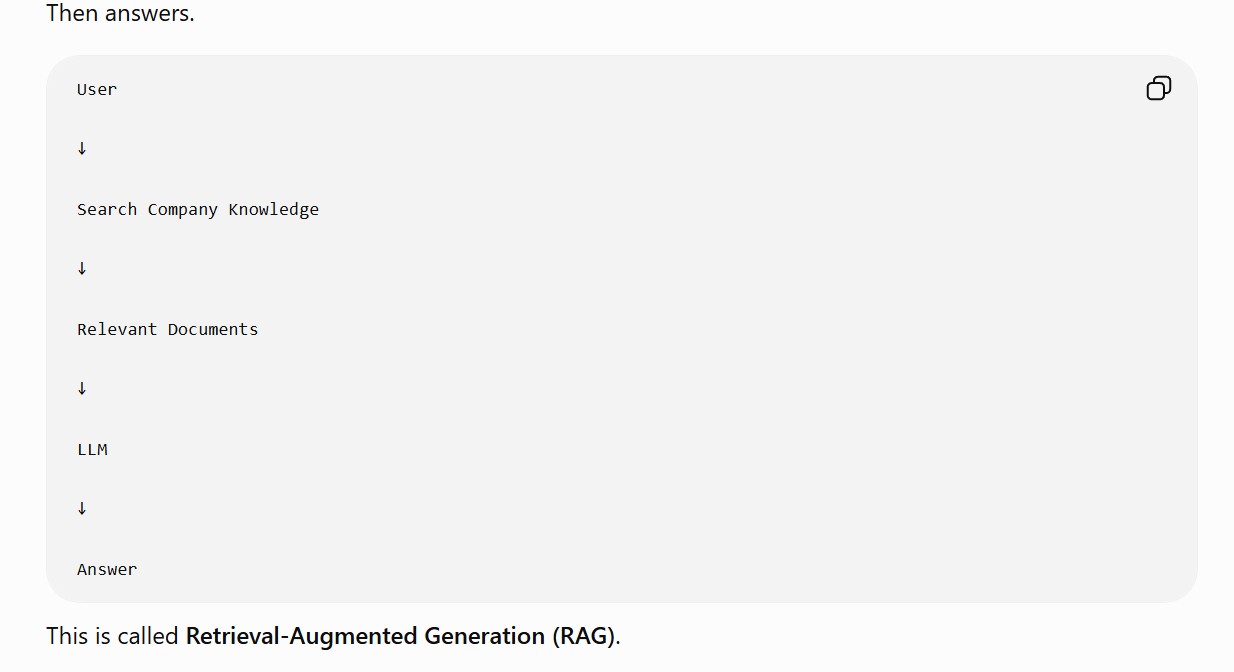This screenshot has height=672, width=1234.
Task: Click the word Company in the flow
Action: tap(183, 209)
